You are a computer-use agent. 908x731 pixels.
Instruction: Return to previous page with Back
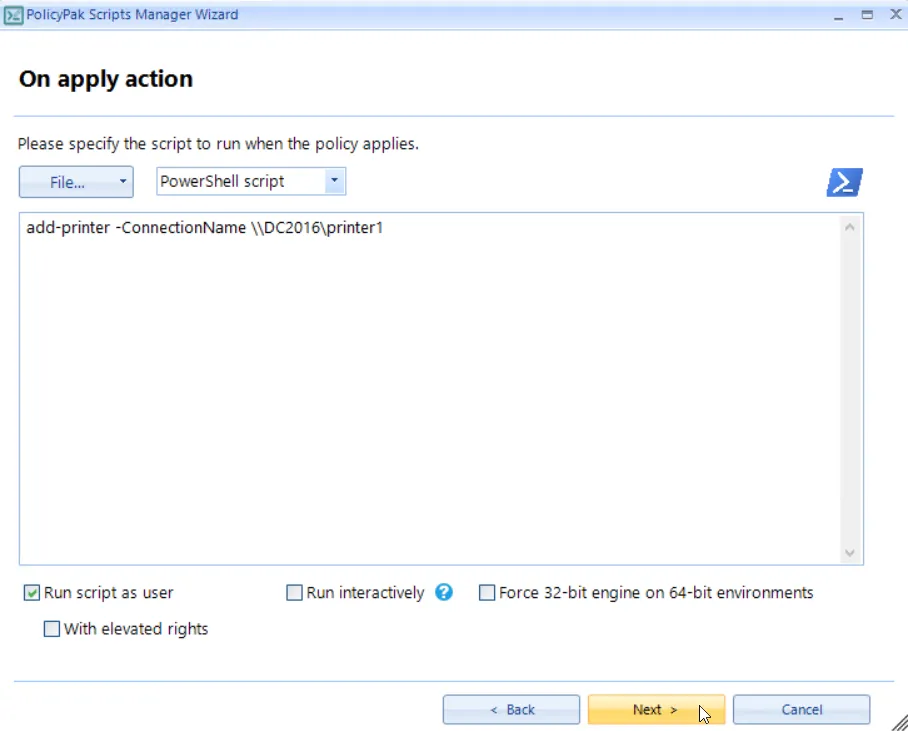(x=511, y=710)
